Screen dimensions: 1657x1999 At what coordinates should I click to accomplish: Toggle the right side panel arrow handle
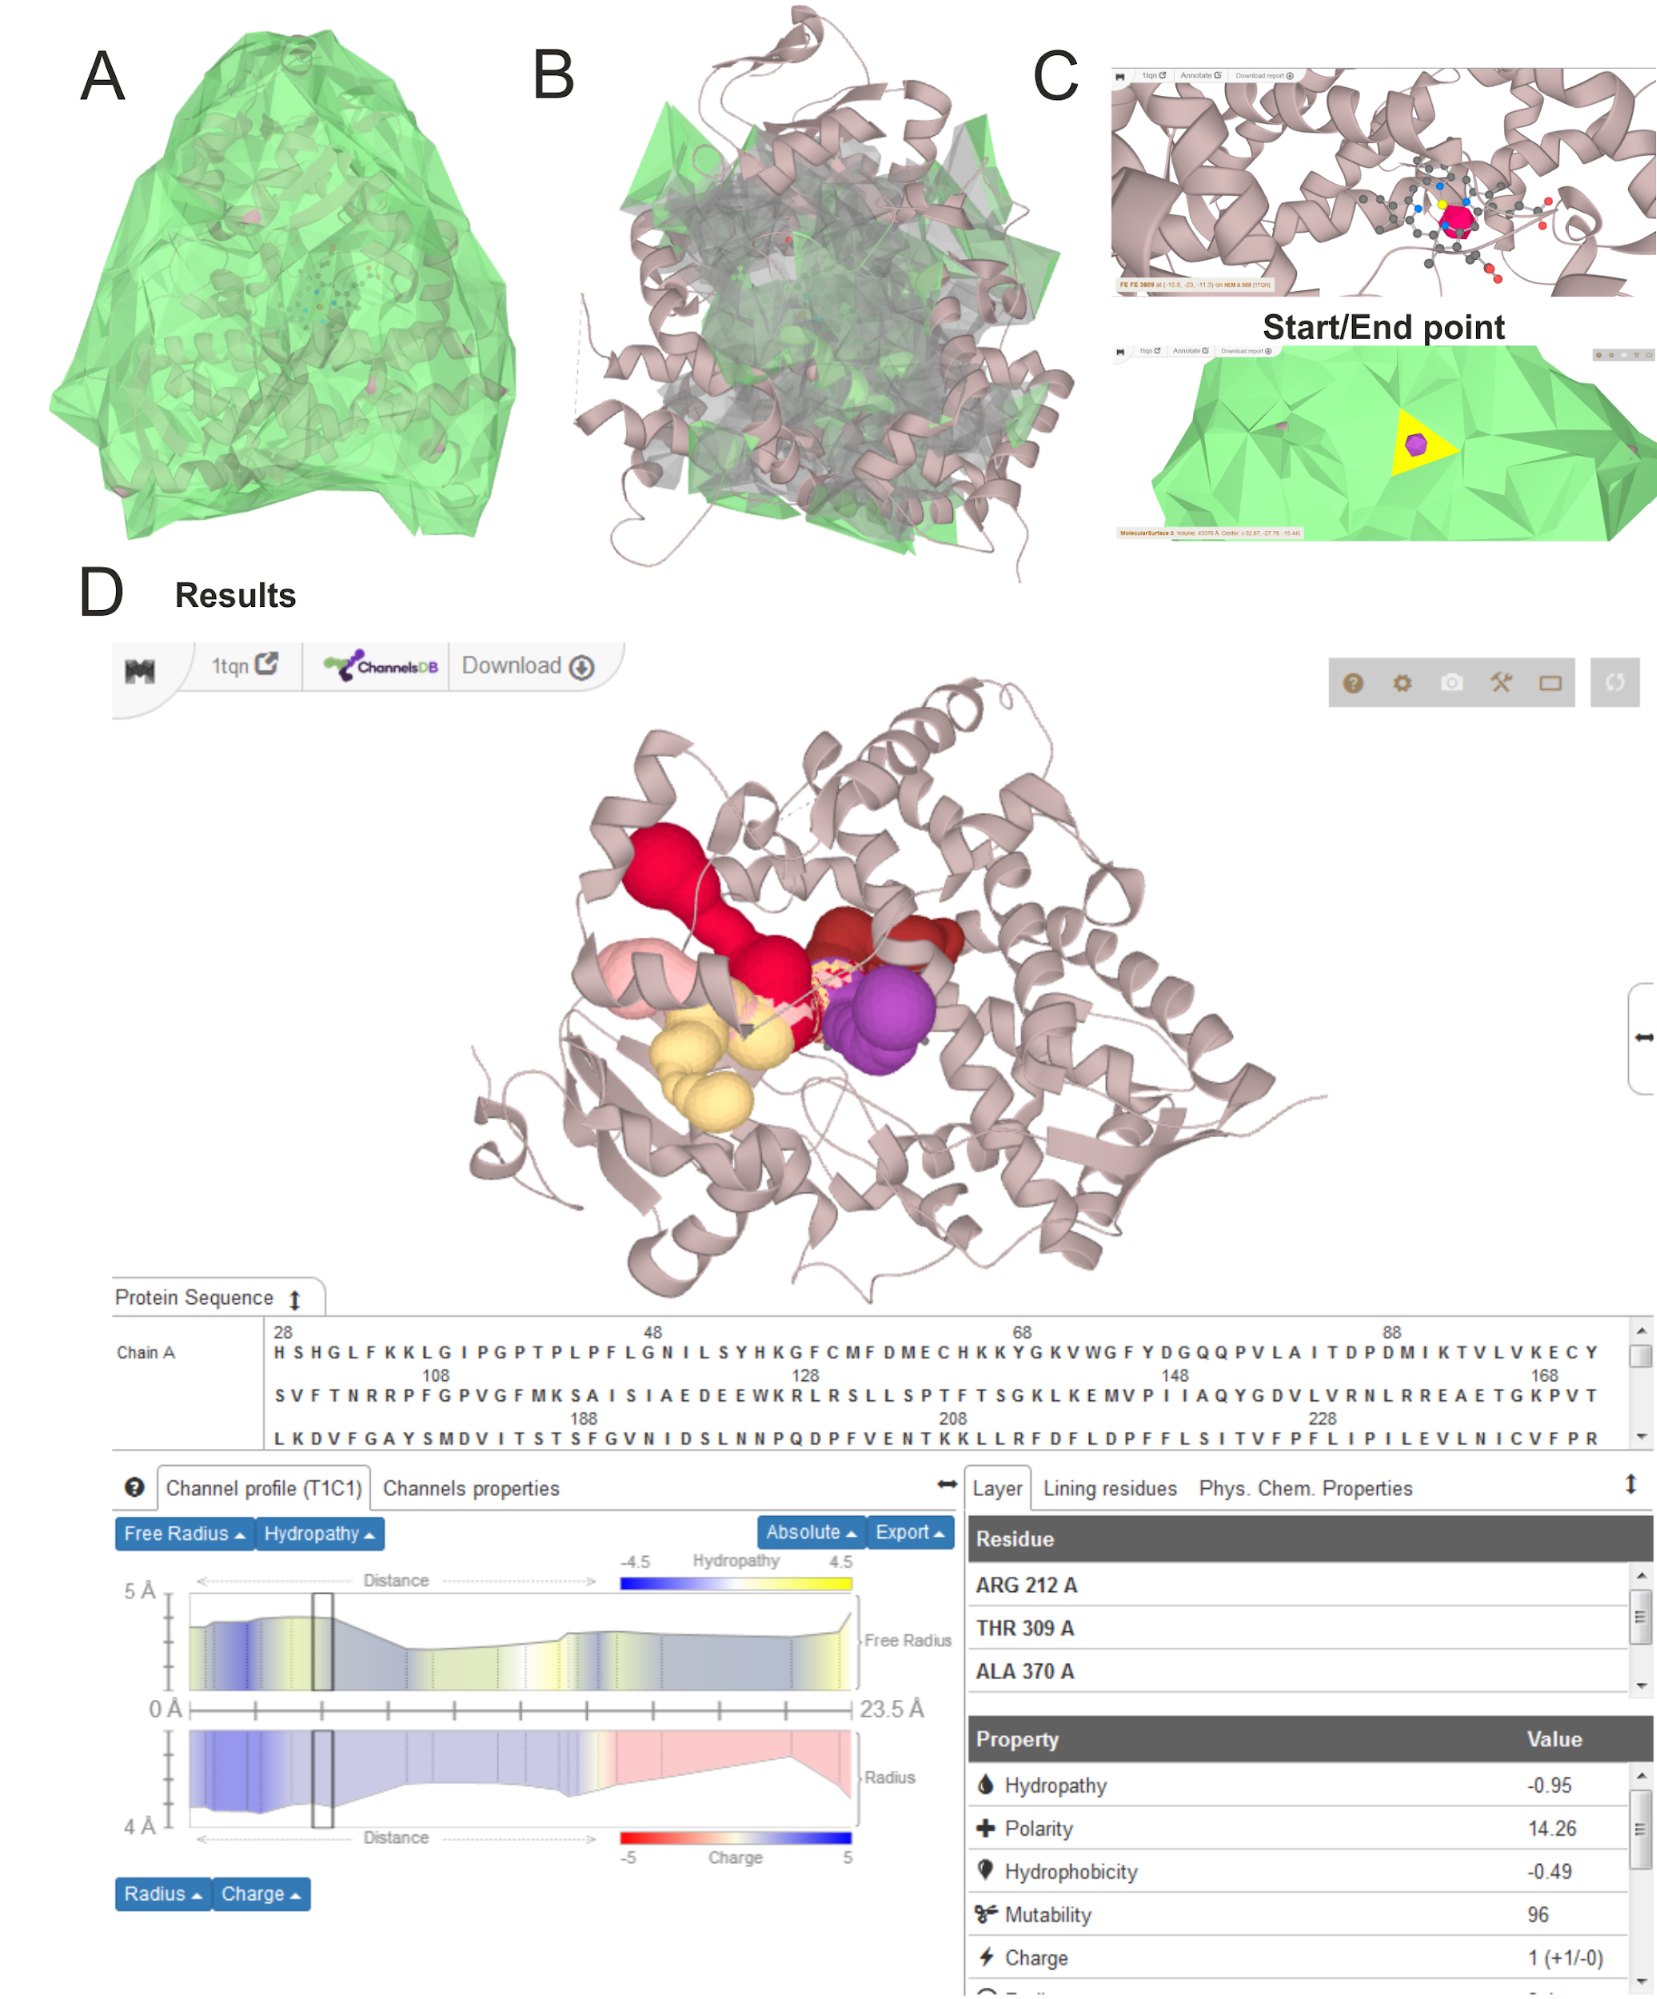click(x=1643, y=1037)
